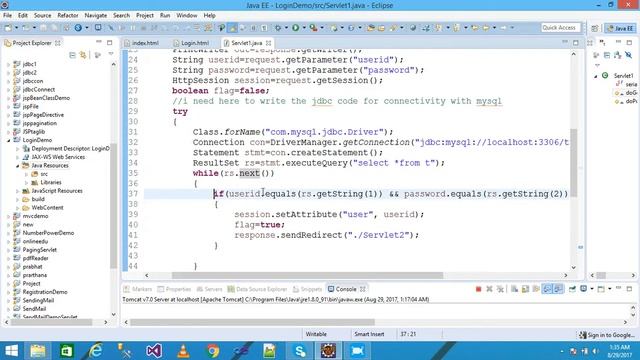Click the blue Skype-style S toolbar icon
Screen dimensions: 640x360
point(78,27)
